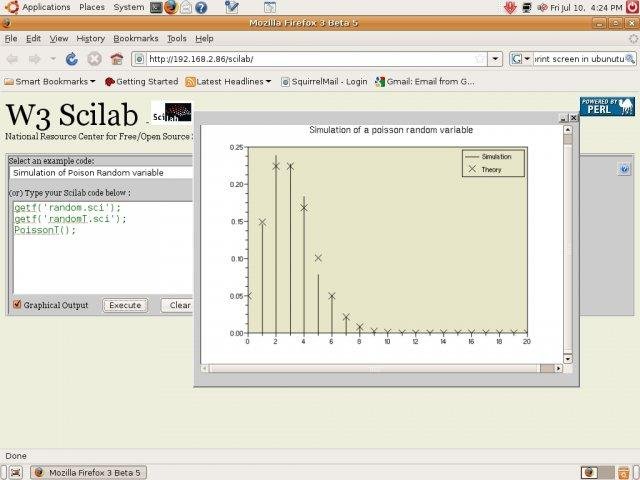This screenshot has height=480, width=640.
Task: Expand the Latest Headlines feed
Action: pos(229,82)
